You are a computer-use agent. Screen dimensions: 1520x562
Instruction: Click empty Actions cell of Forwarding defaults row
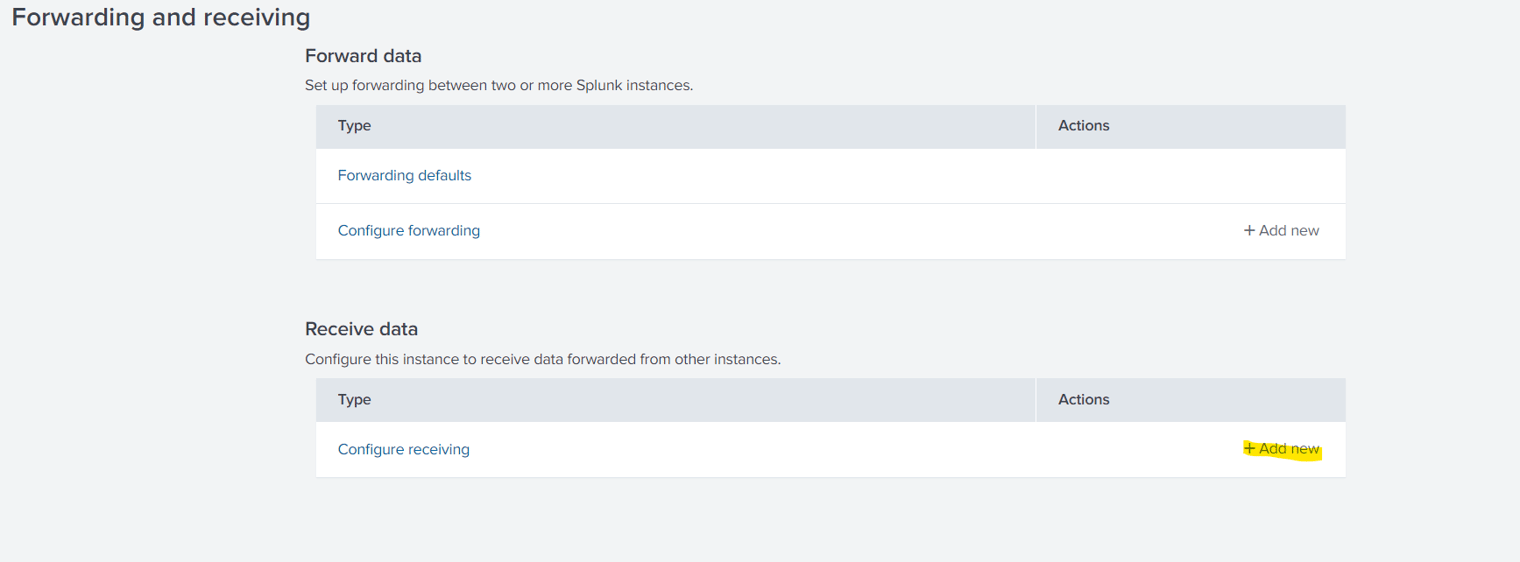[x=1190, y=176]
